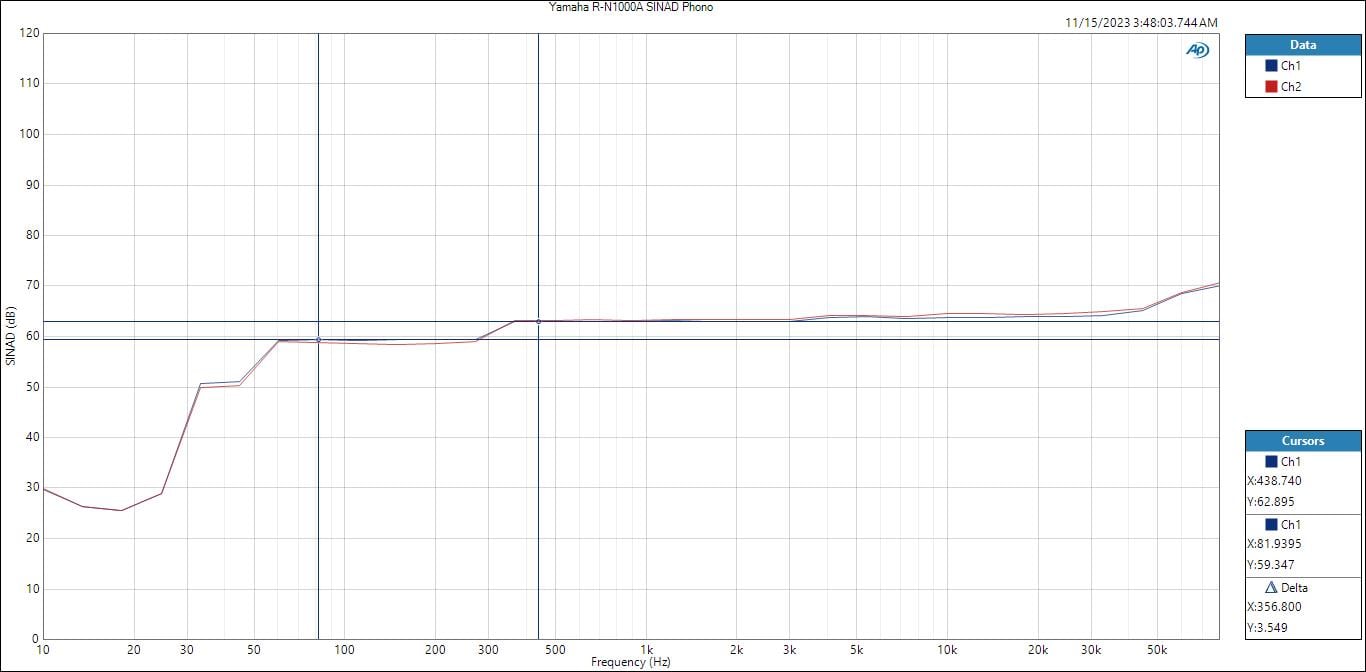The height and width of the screenshot is (672, 1366).
Task: Click the Delta Y:3.549 value
Action: point(1268,628)
